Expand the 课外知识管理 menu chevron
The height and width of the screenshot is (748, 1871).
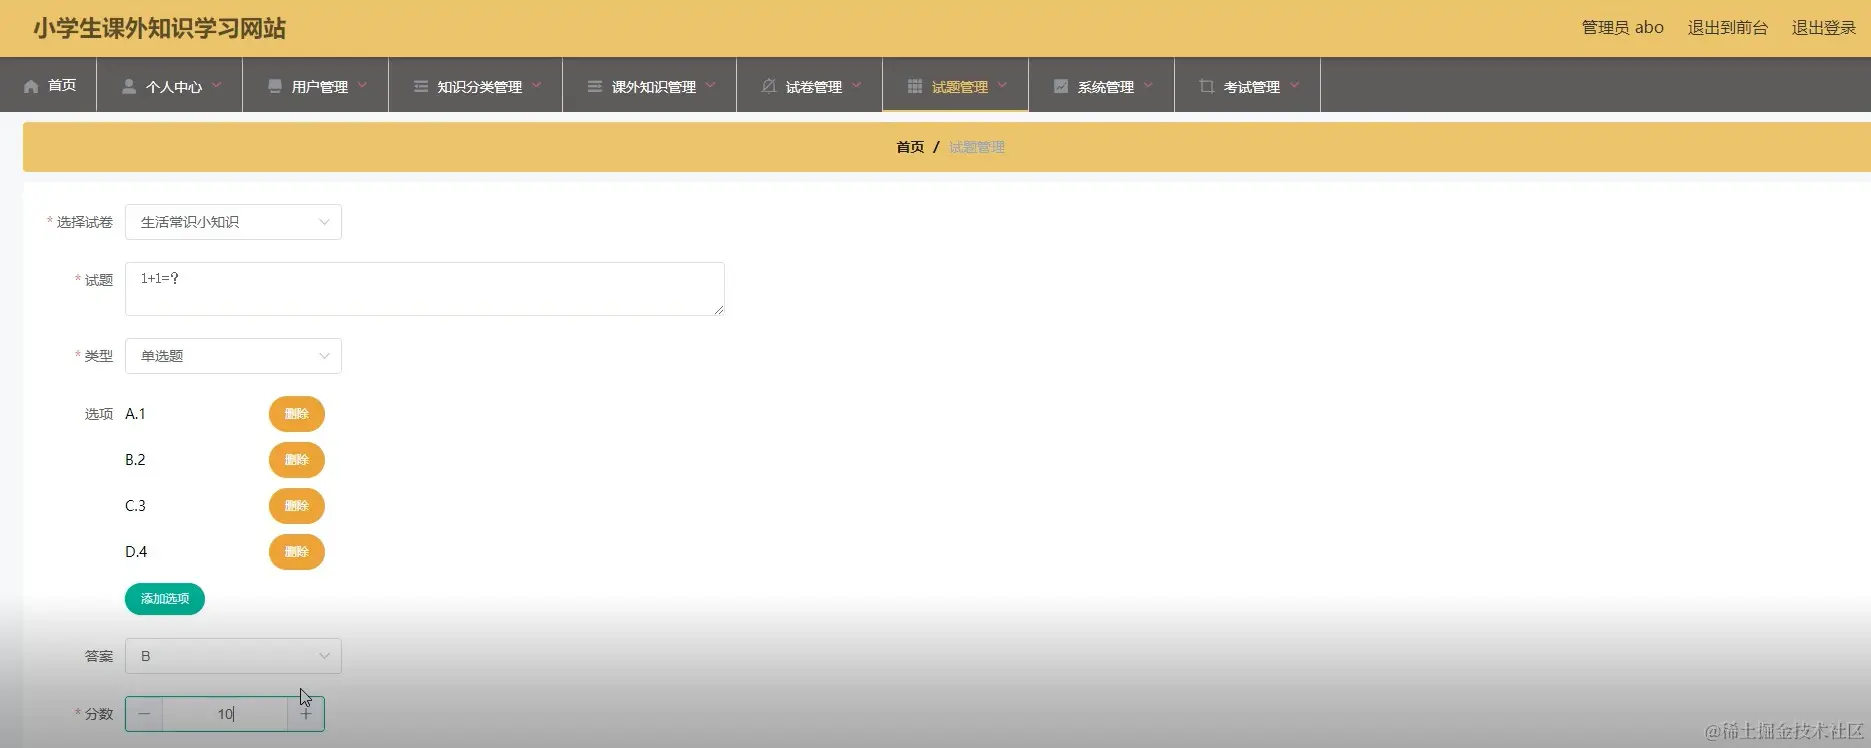point(710,85)
